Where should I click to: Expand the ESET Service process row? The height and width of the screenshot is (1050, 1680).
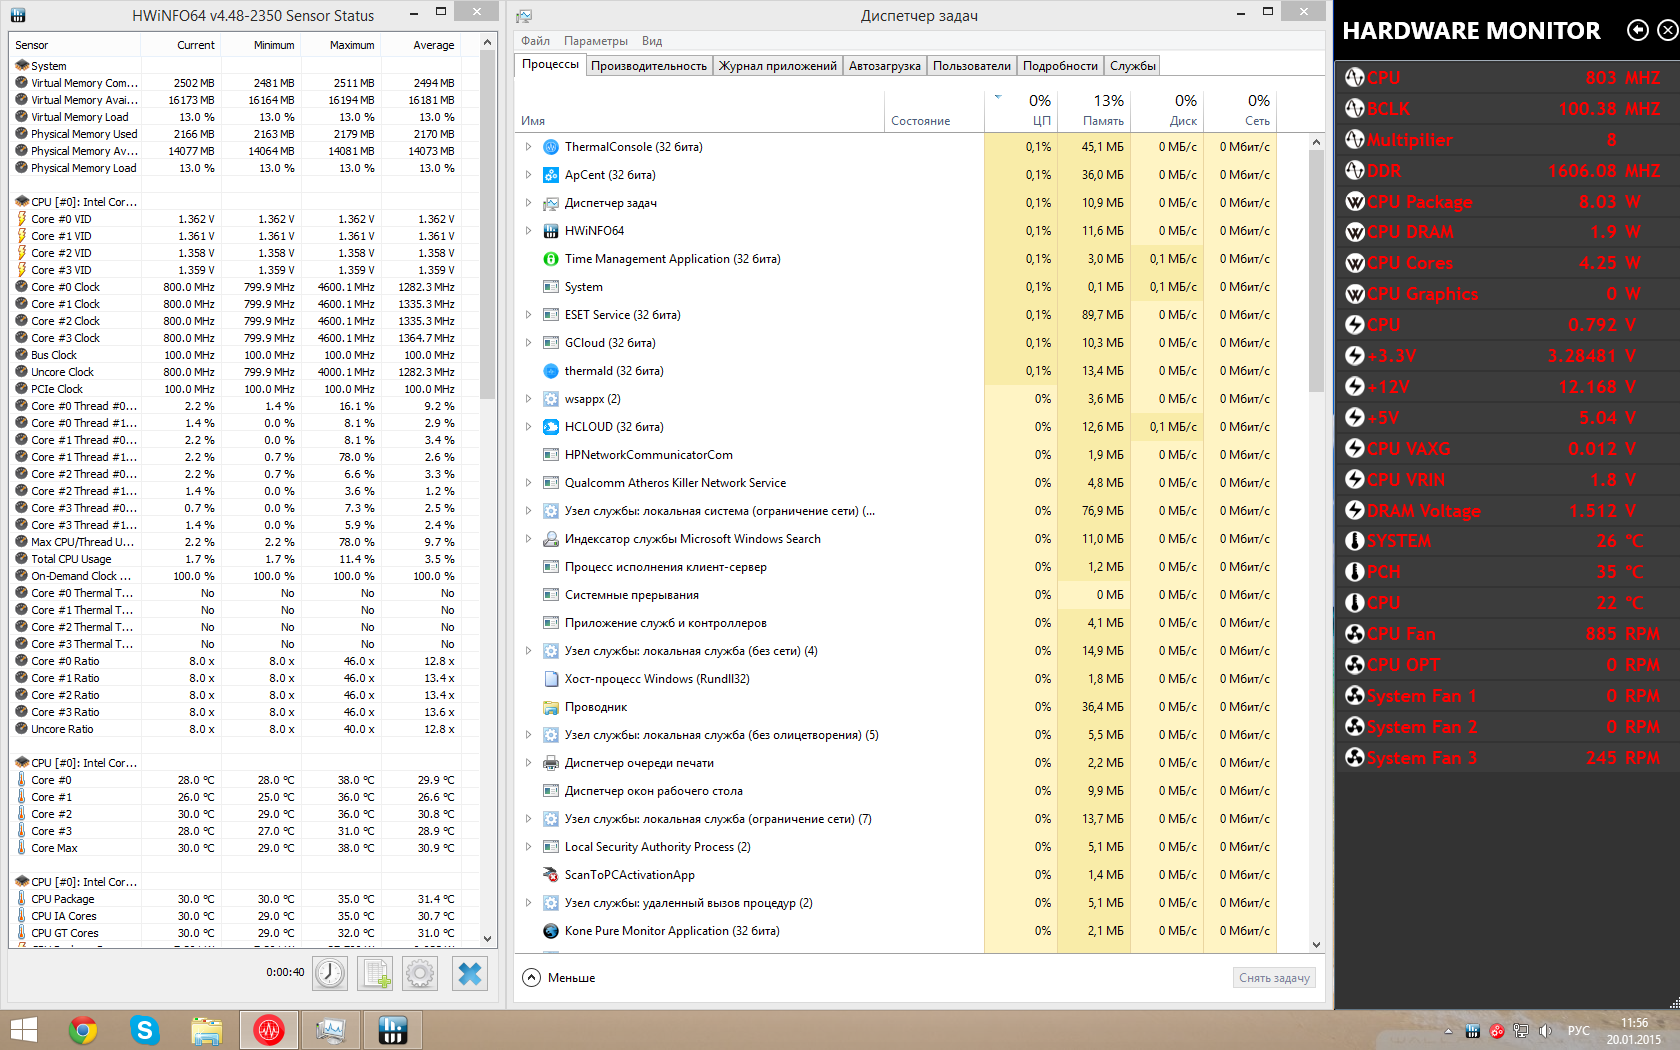coord(529,315)
